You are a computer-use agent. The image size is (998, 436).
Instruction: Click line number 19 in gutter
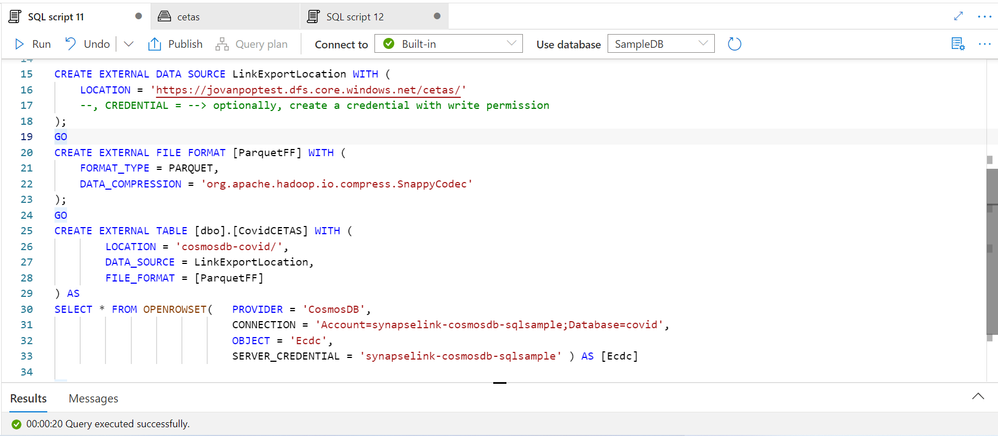coord(27,136)
